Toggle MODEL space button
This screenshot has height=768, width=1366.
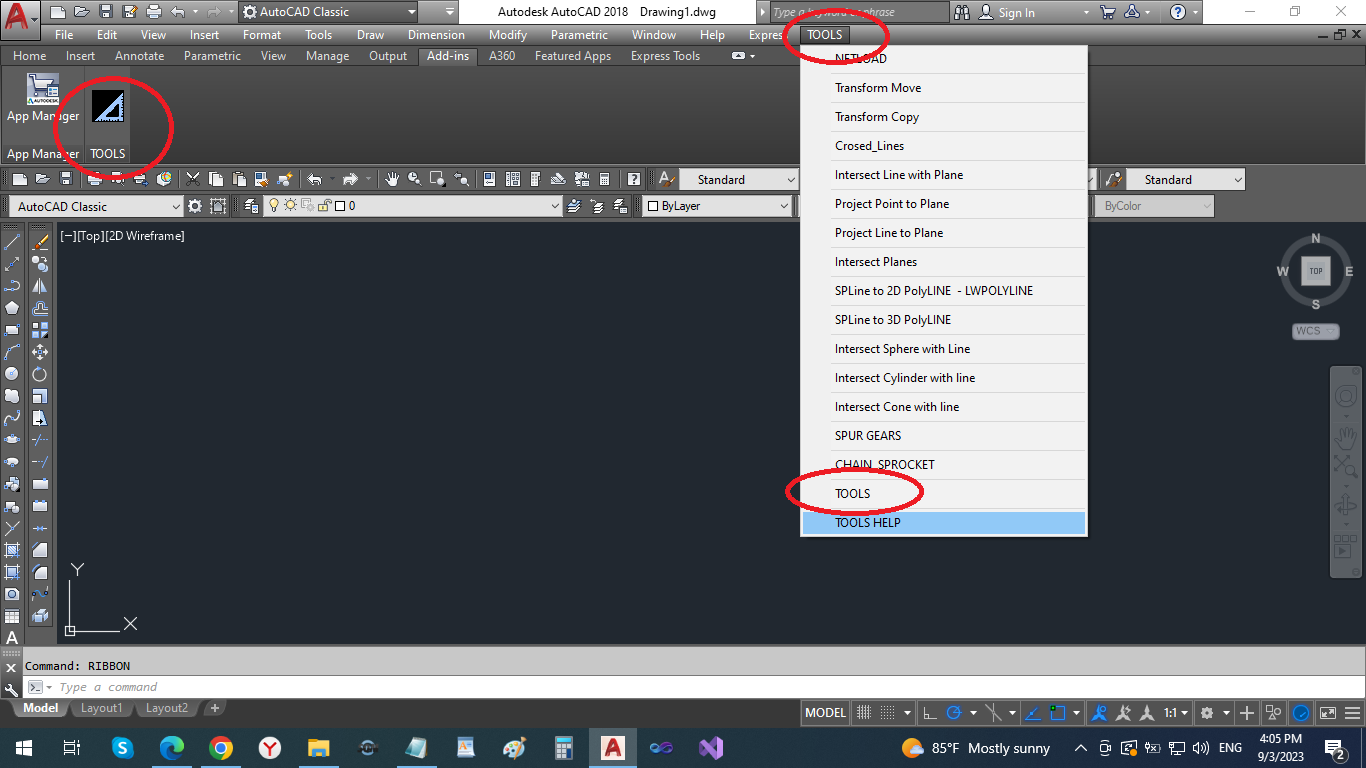point(826,713)
